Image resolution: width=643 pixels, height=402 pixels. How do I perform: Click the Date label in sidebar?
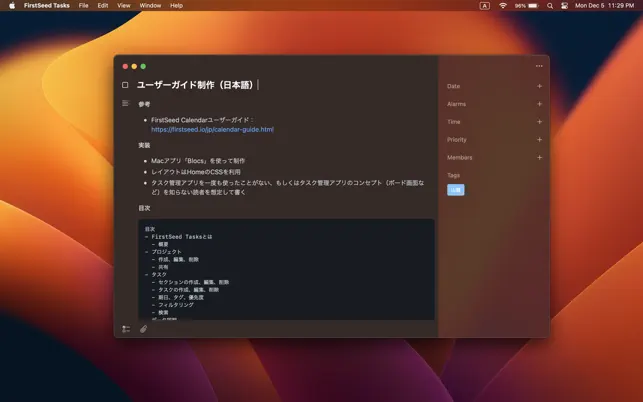pos(454,86)
